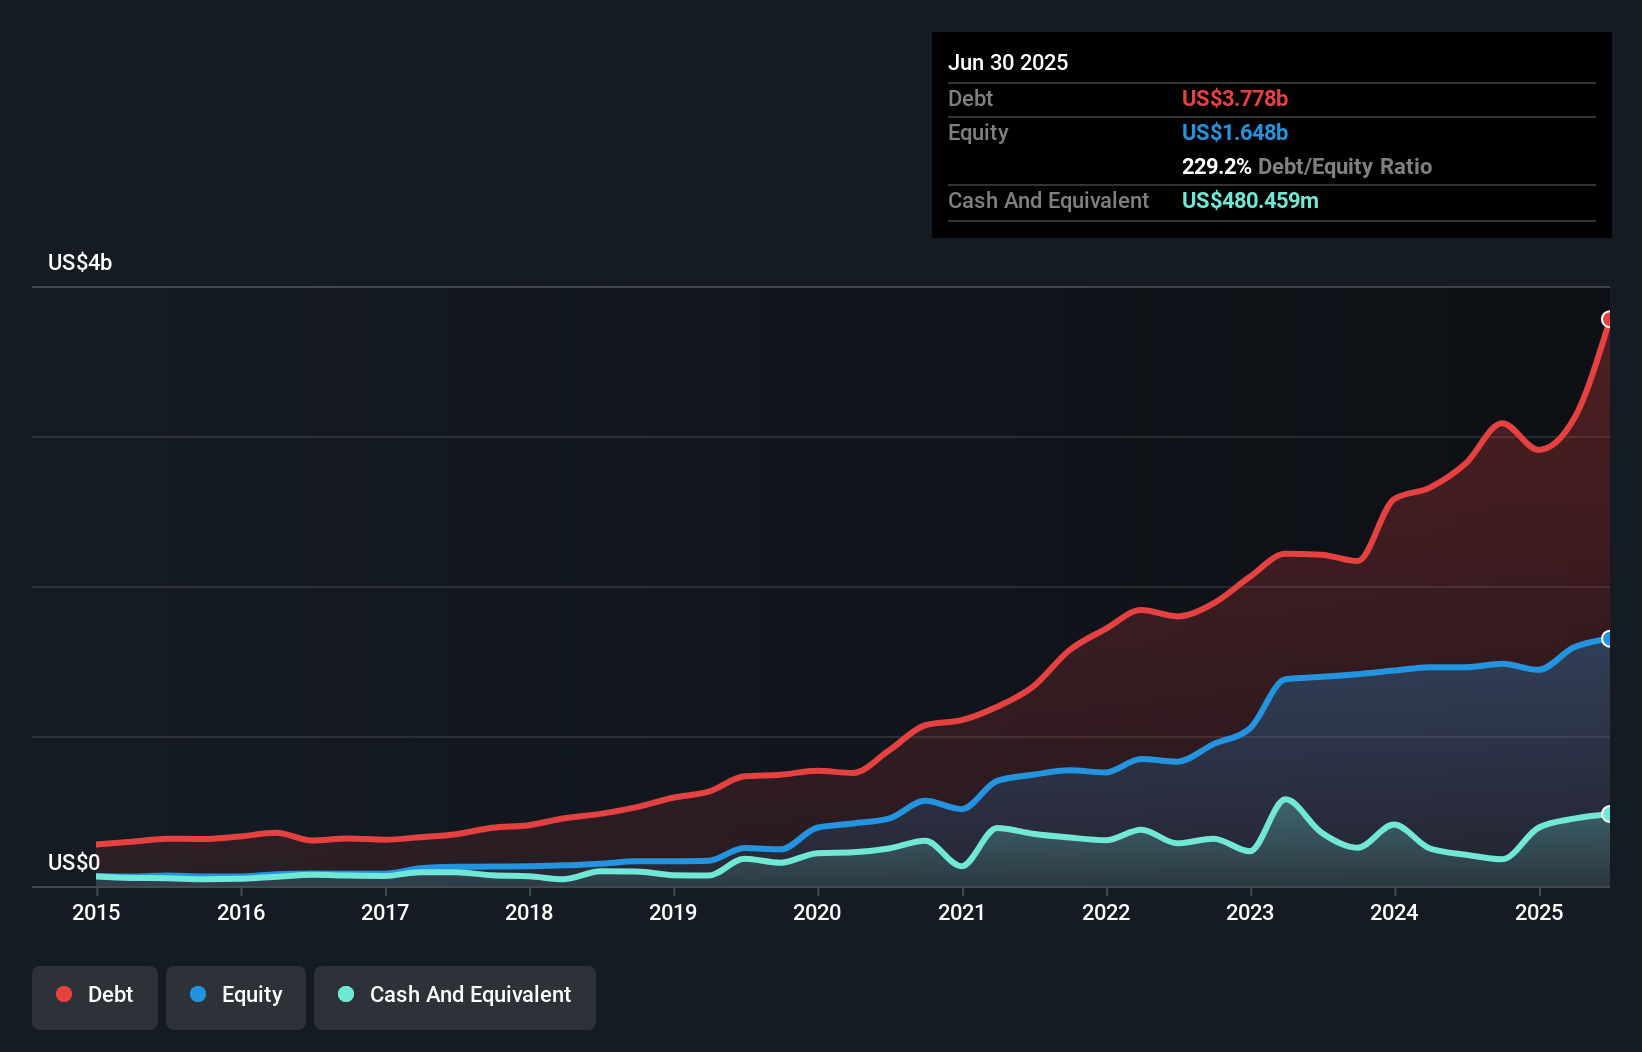The height and width of the screenshot is (1052, 1642).
Task: Click the 229.2% Debt/Equity Ratio text
Action: [1307, 166]
